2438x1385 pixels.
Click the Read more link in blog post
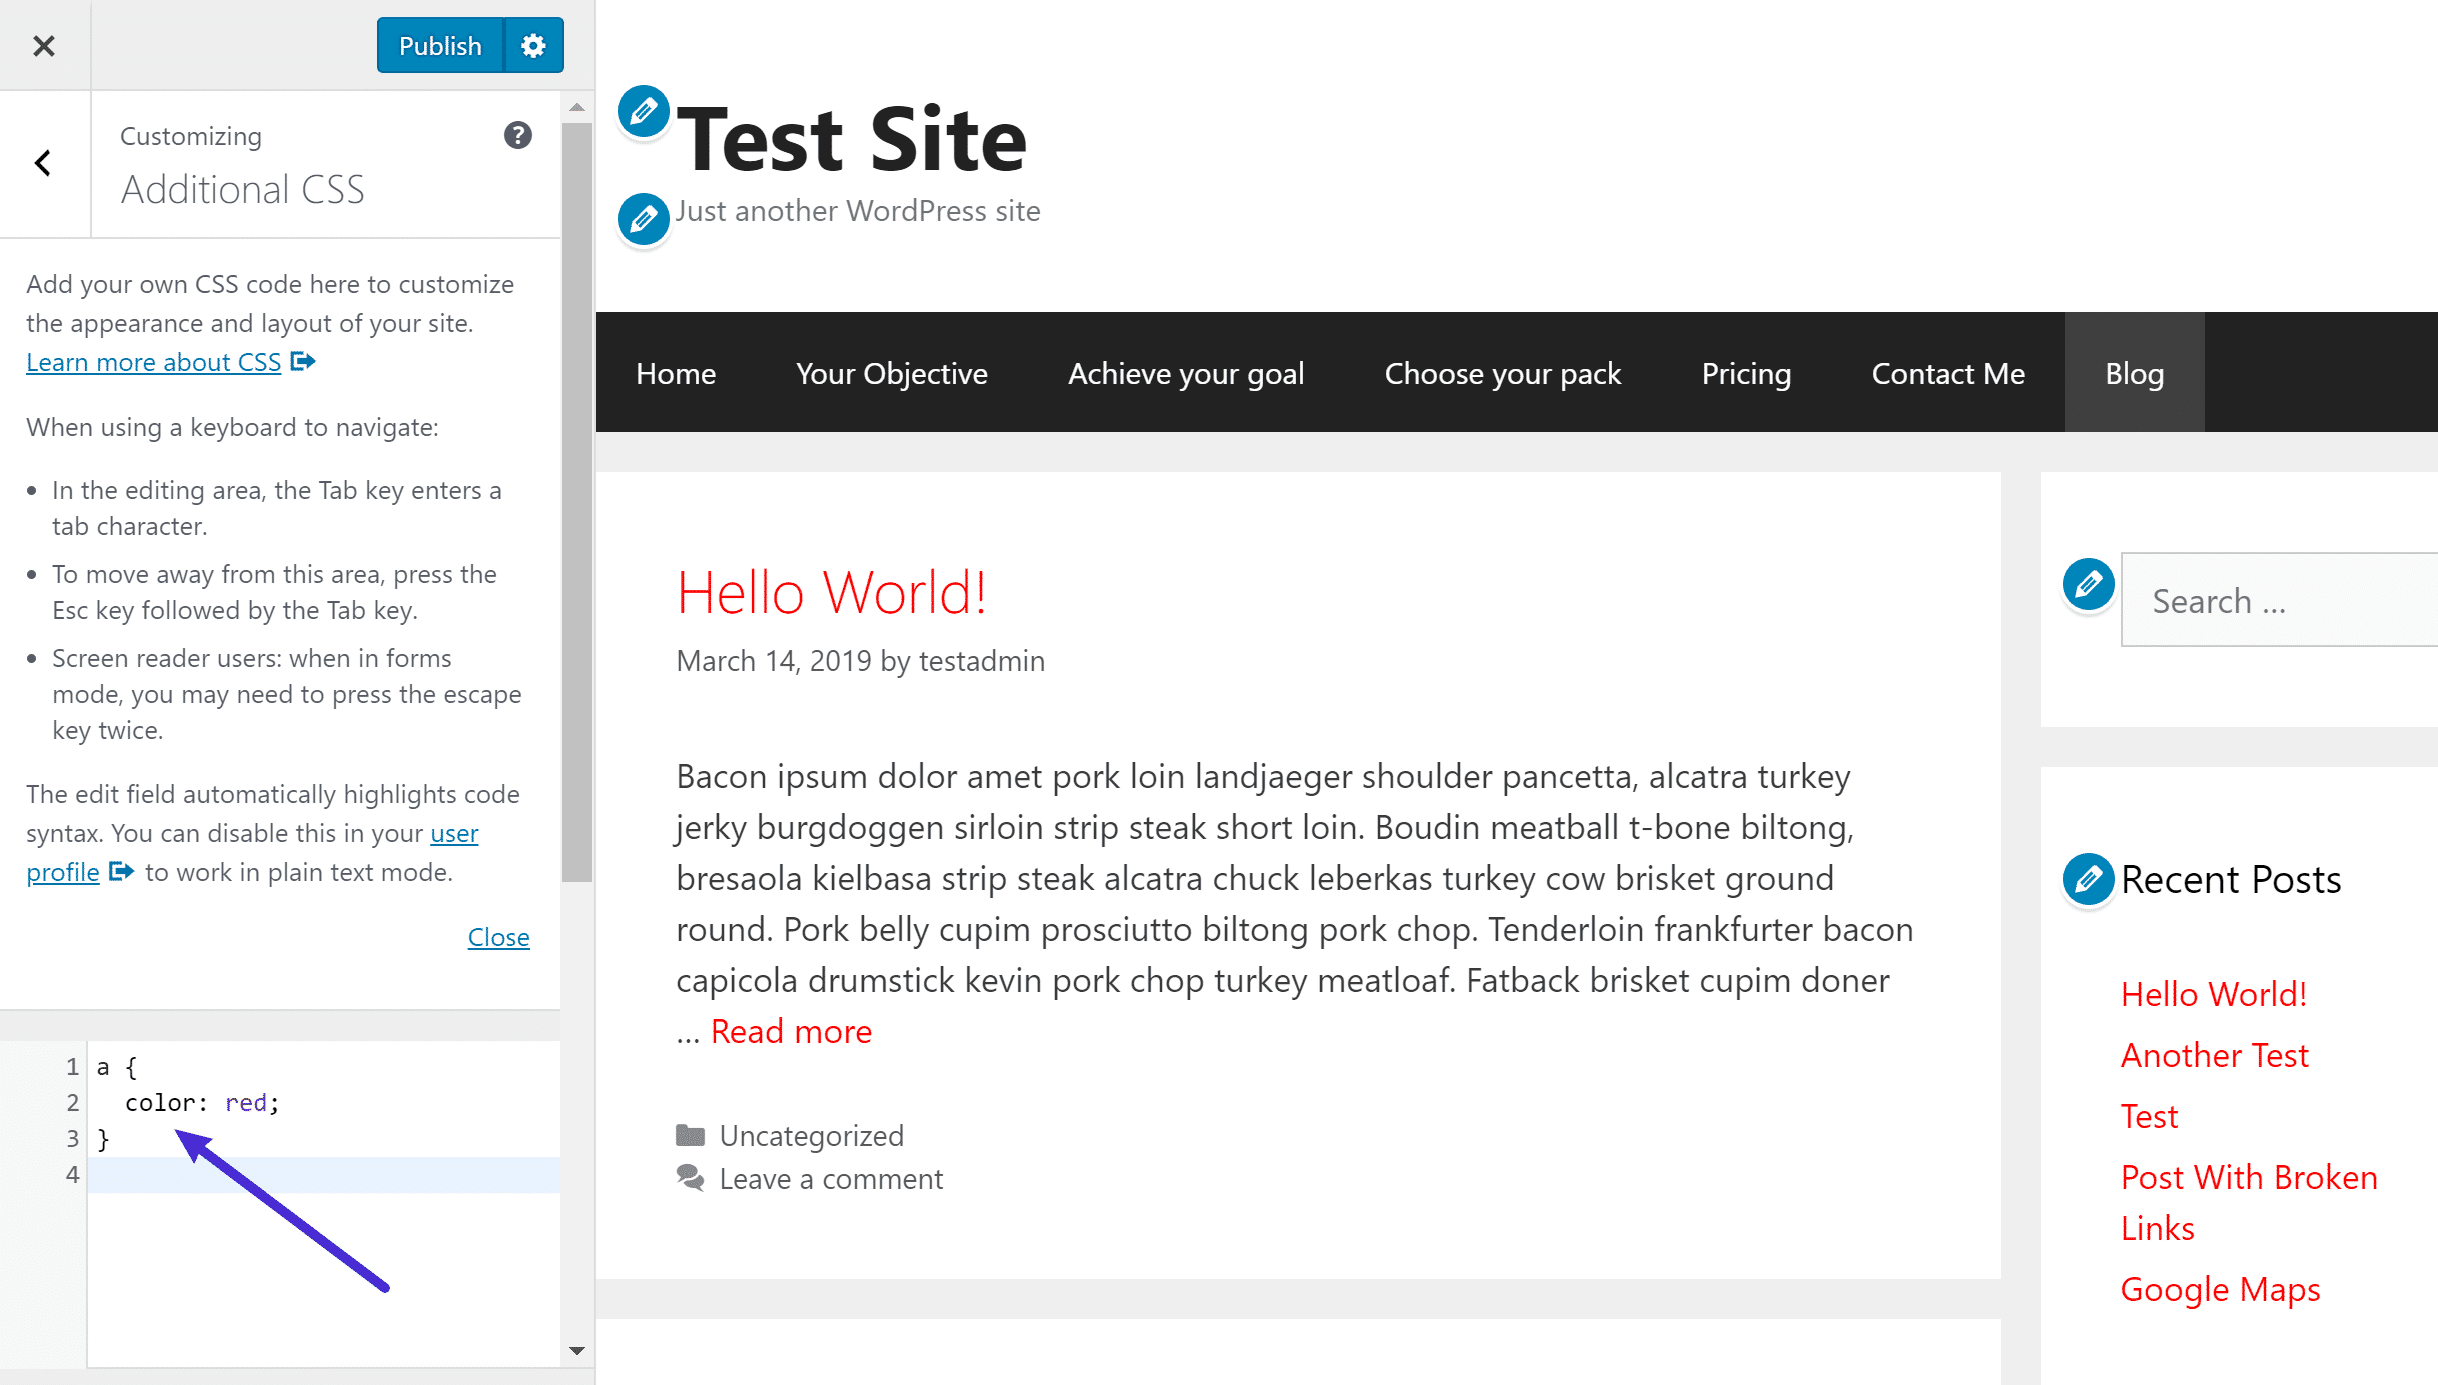[x=790, y=1028]
